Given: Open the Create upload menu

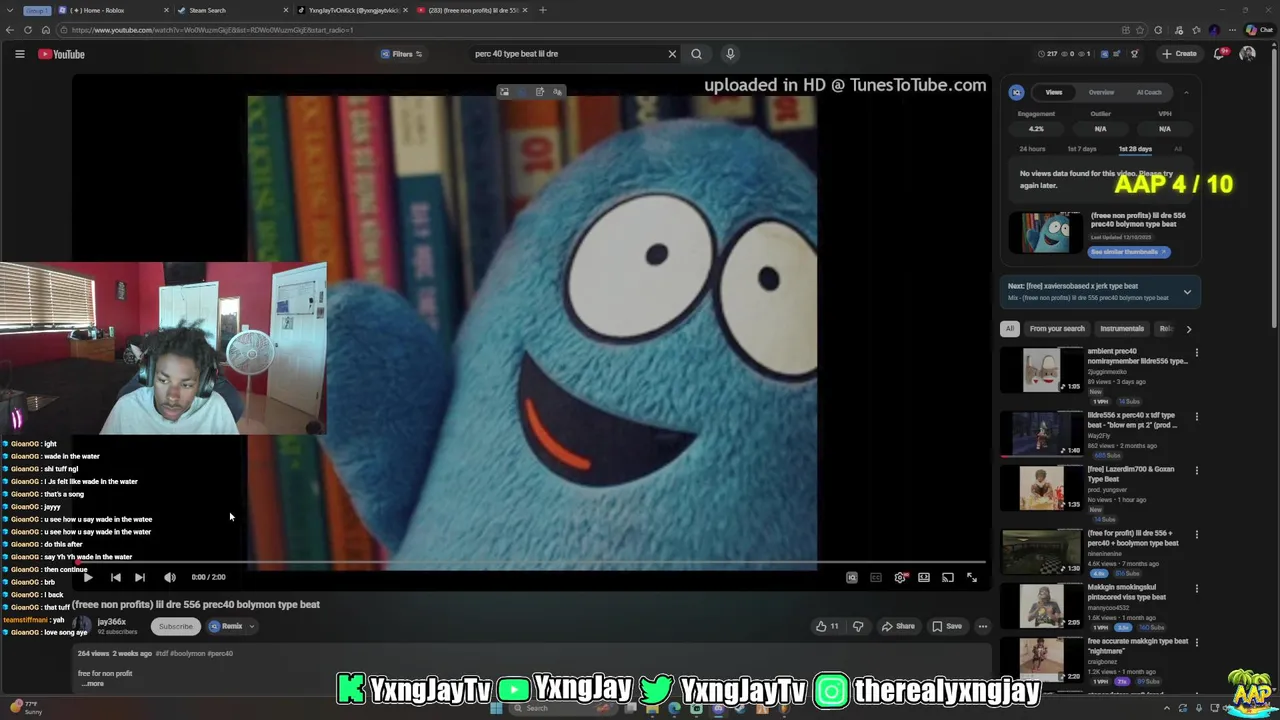Looking at the screenshot, I should (x=1179, y=54).
